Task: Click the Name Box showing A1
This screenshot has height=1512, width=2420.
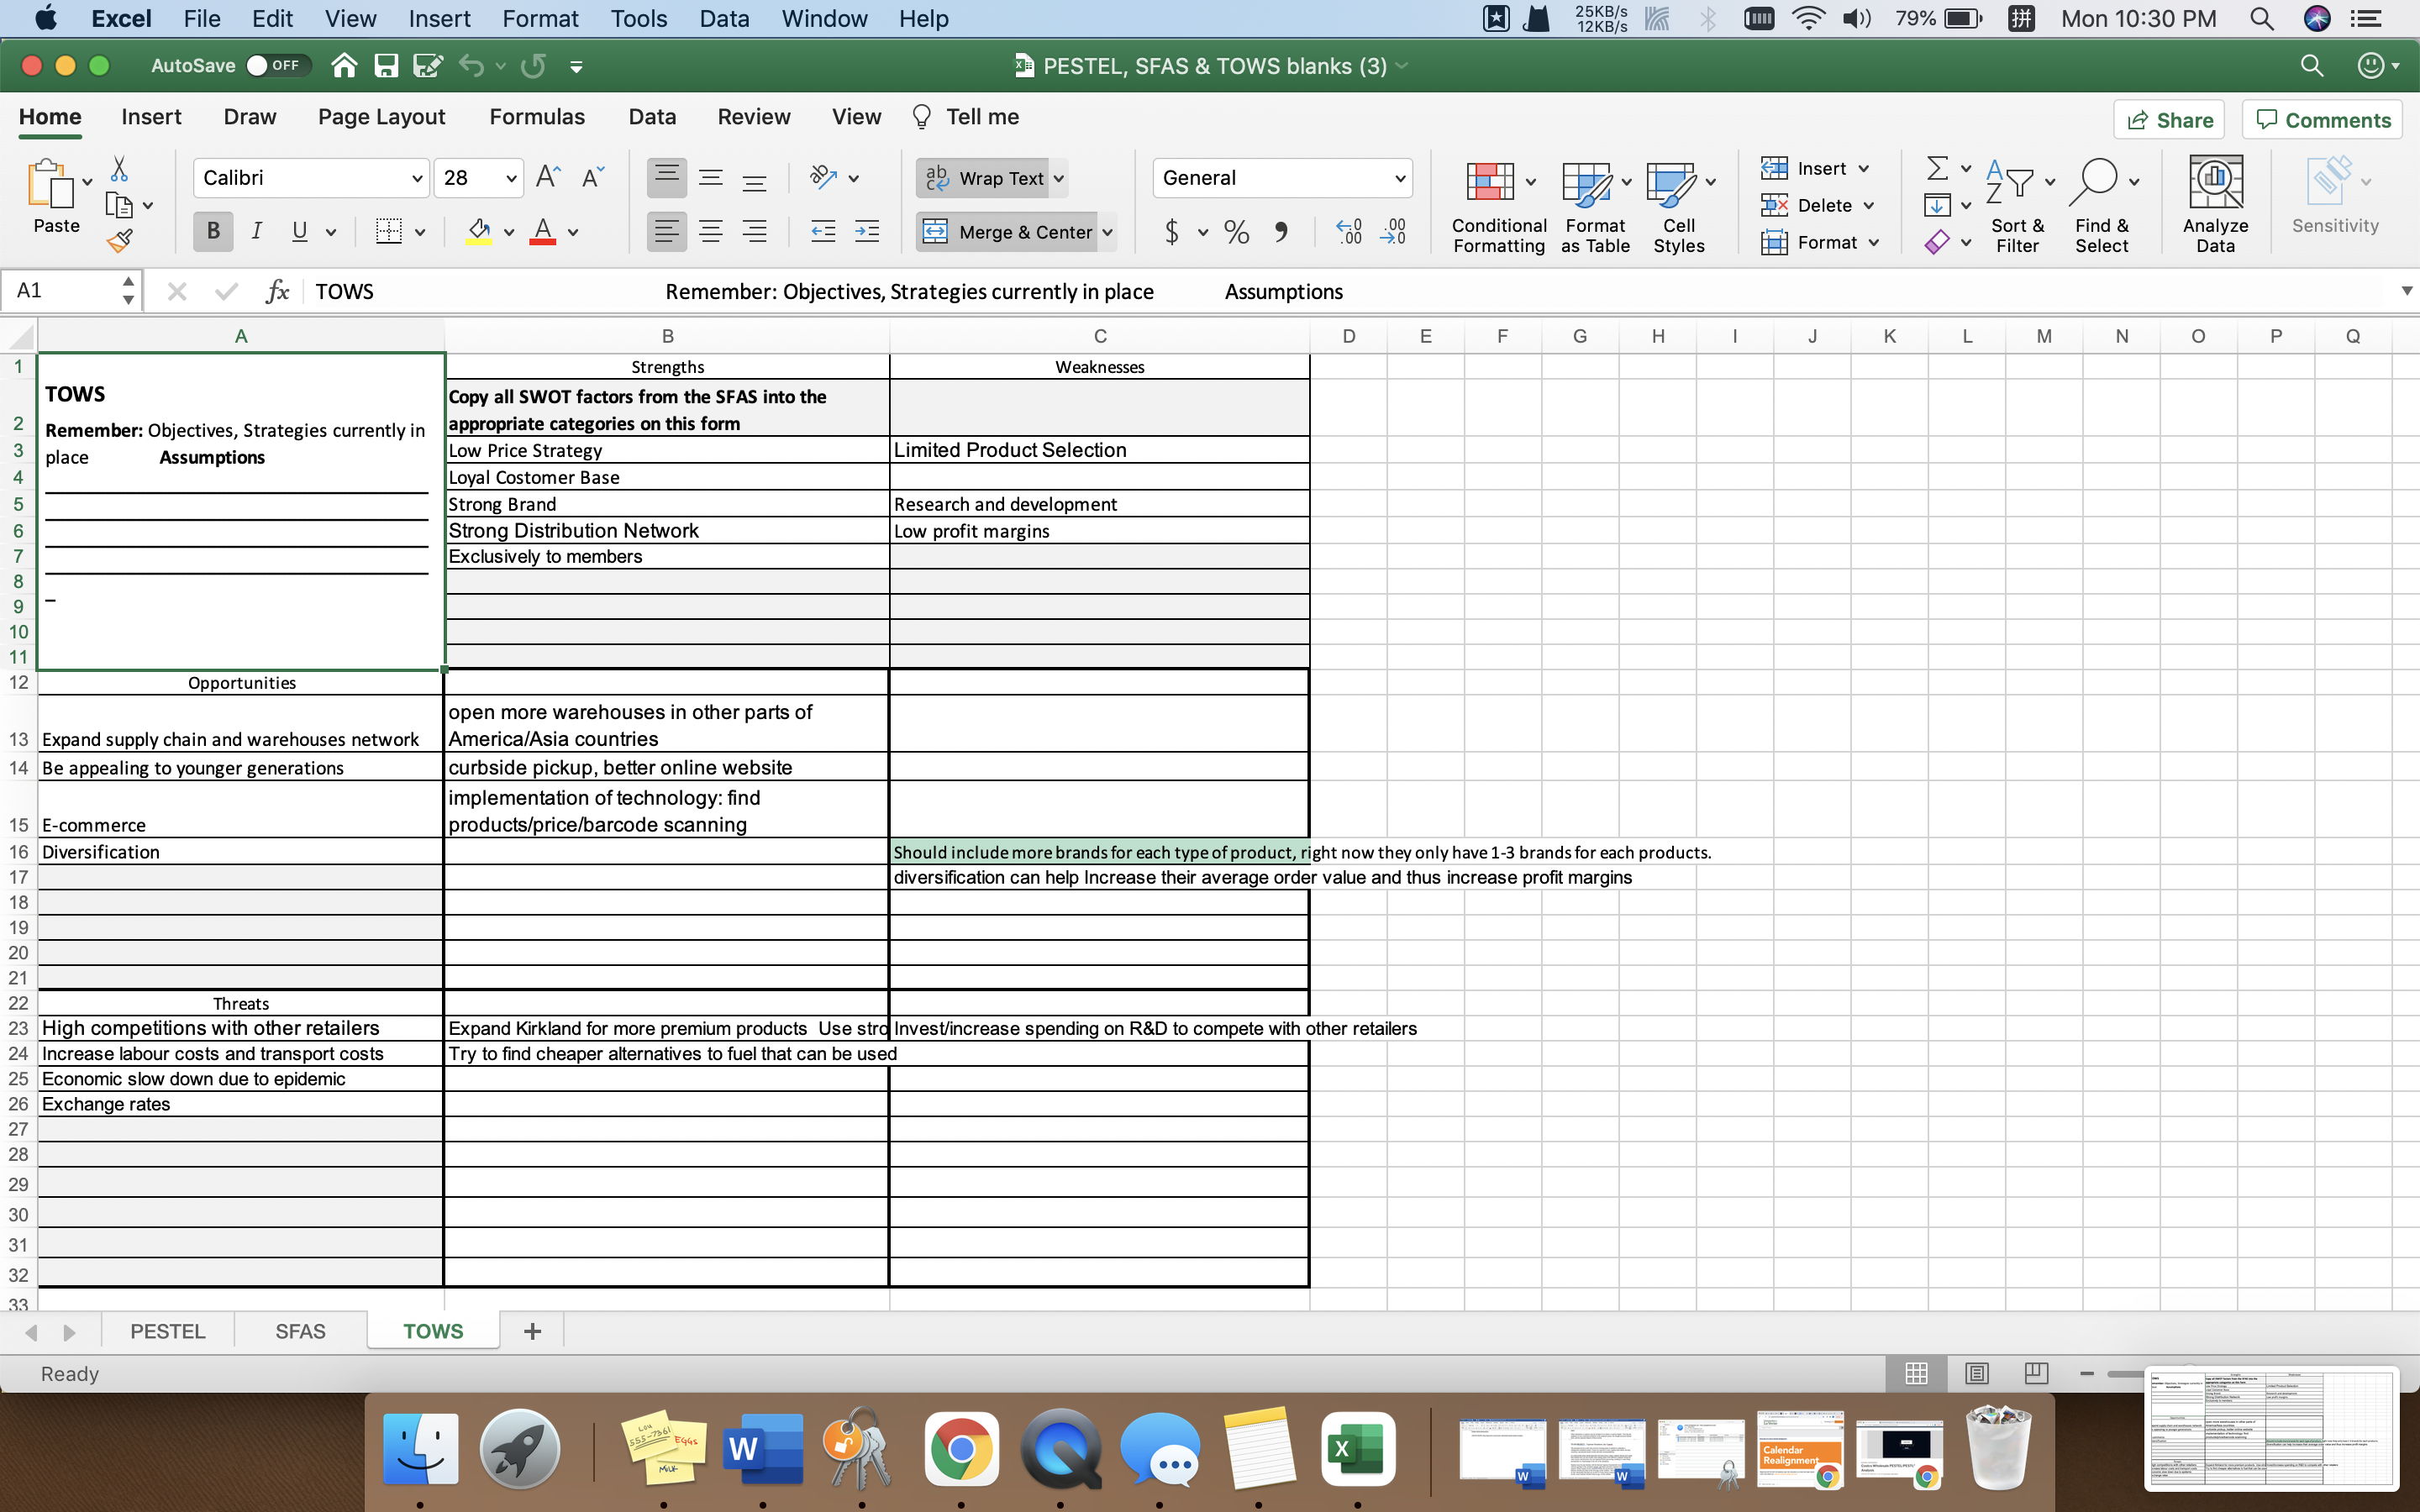Action: coord(70,291)
